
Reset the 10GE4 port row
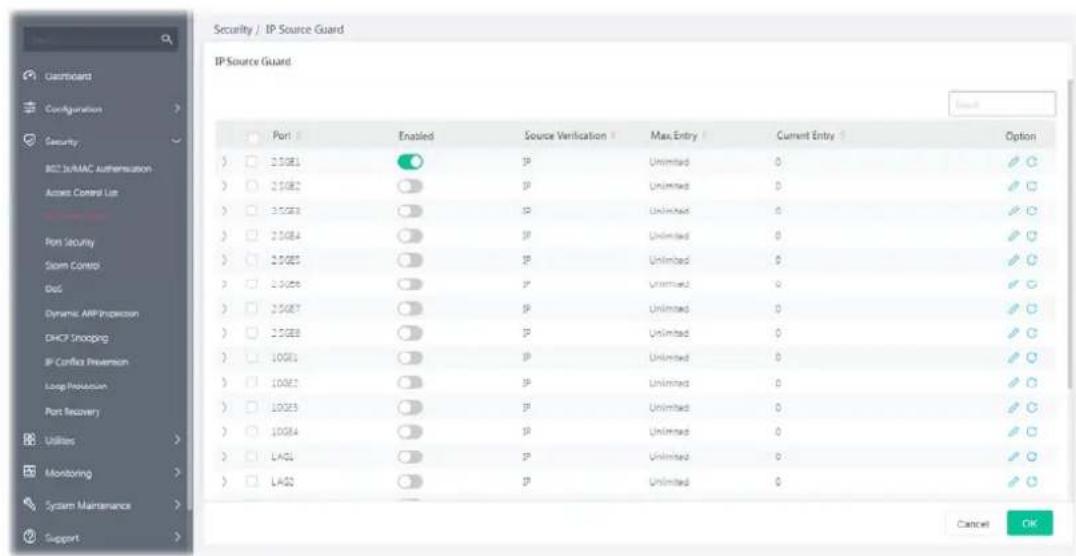pos(1031,431)
